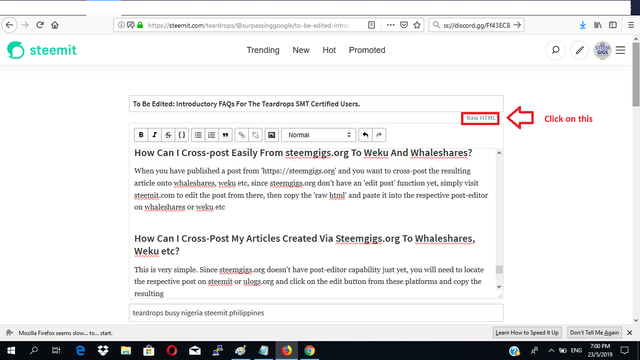
Task: Toggle reader view in address bar
Action: coord(371,25)
